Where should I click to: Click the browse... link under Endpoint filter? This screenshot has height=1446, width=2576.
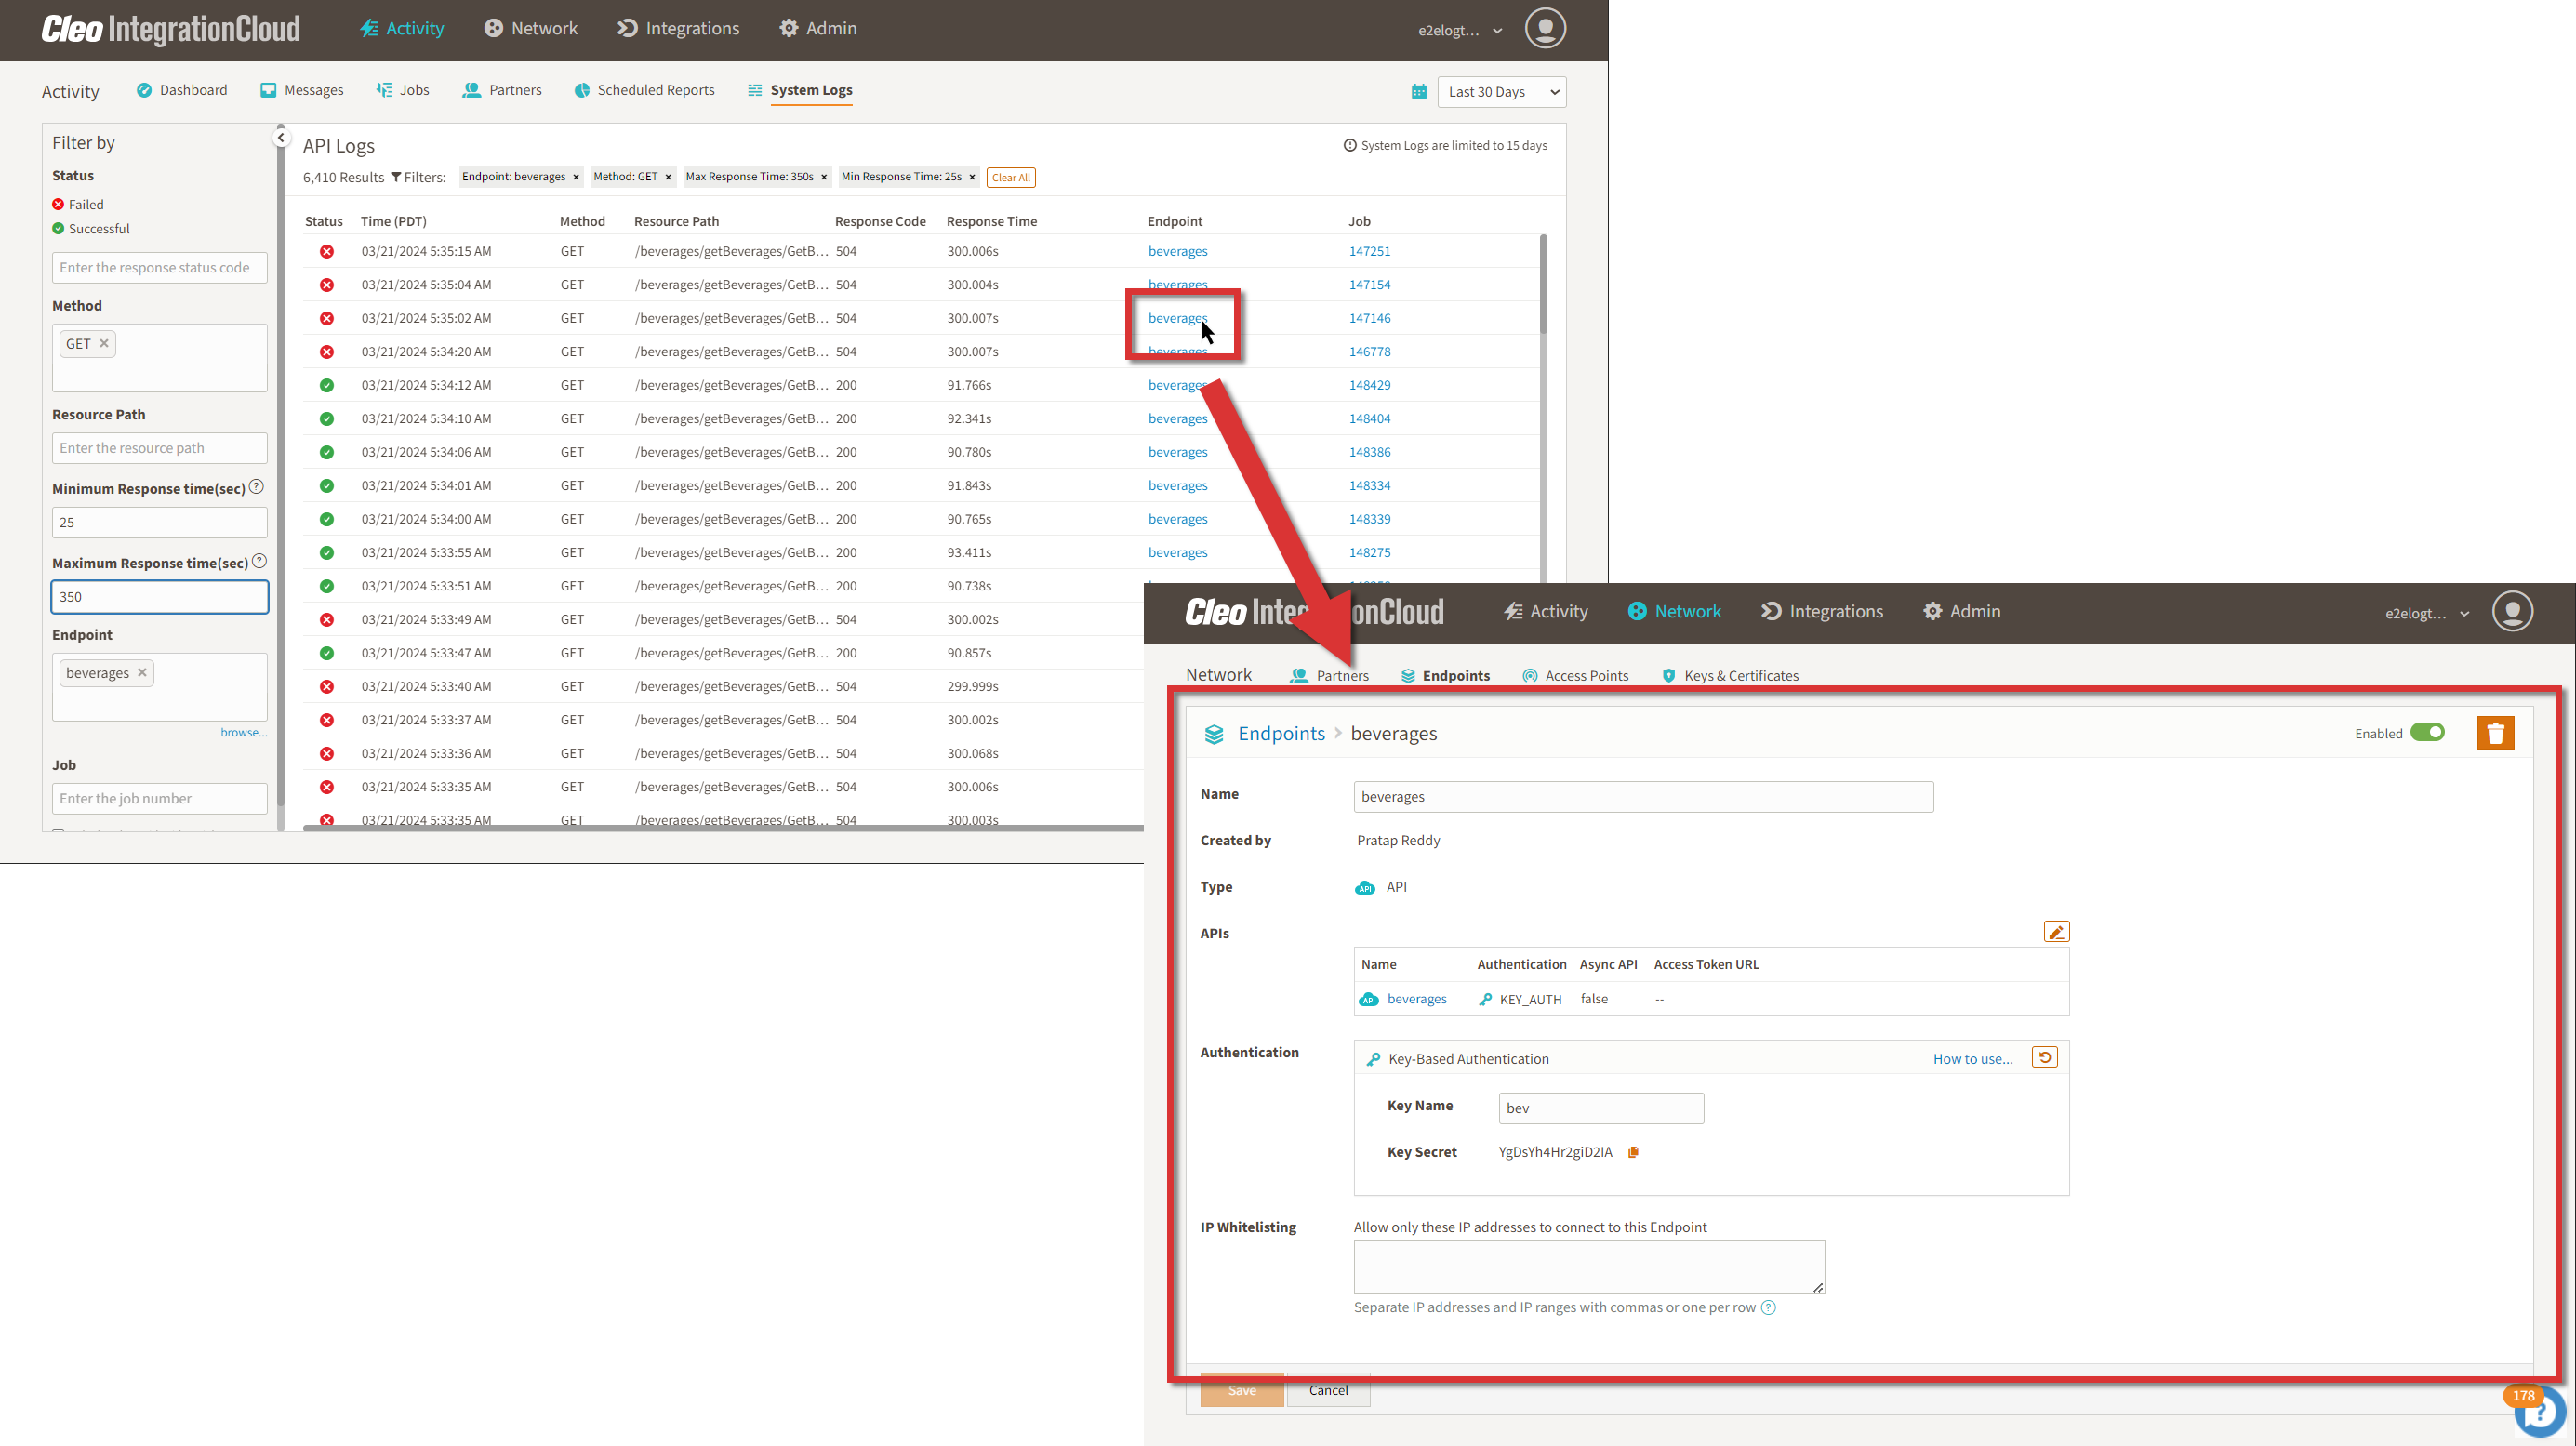(244, 733)
